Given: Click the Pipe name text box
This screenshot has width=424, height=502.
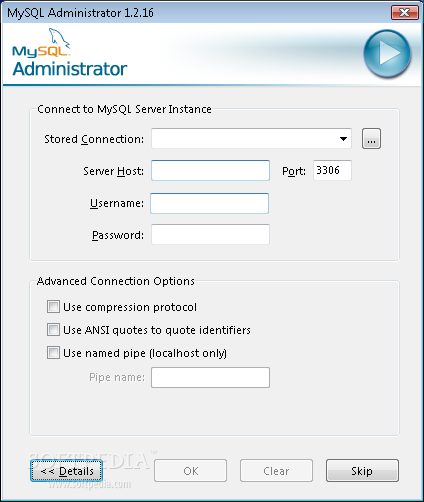Looking at the screenshot, I should (210, 377).
